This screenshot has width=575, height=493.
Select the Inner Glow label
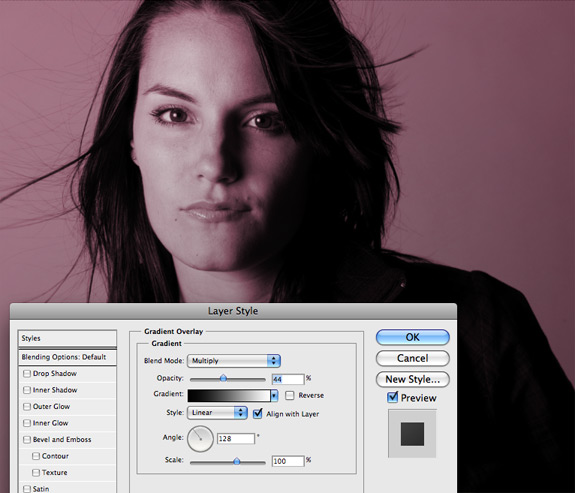click(51, 423)
